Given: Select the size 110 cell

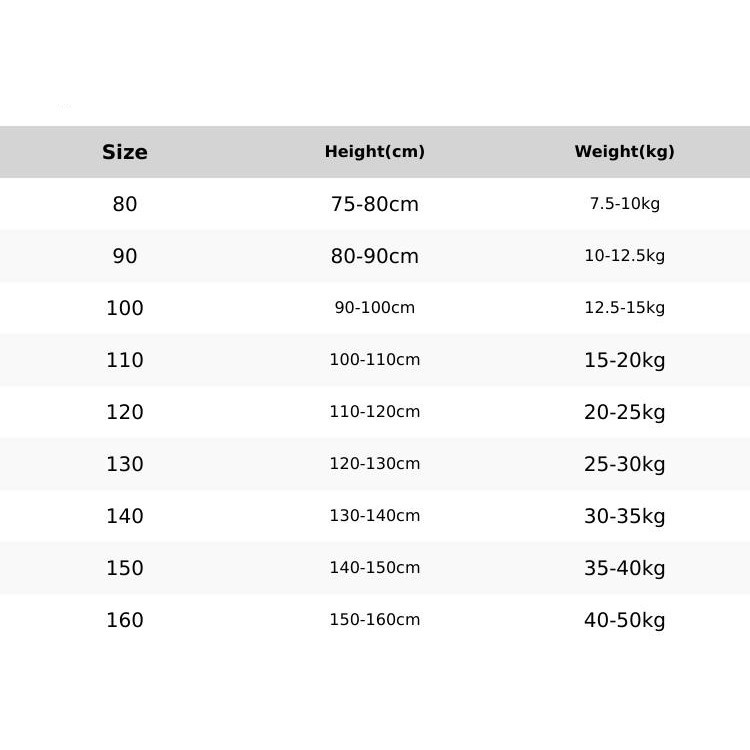Looking at the screenshot, I should 125,360.
